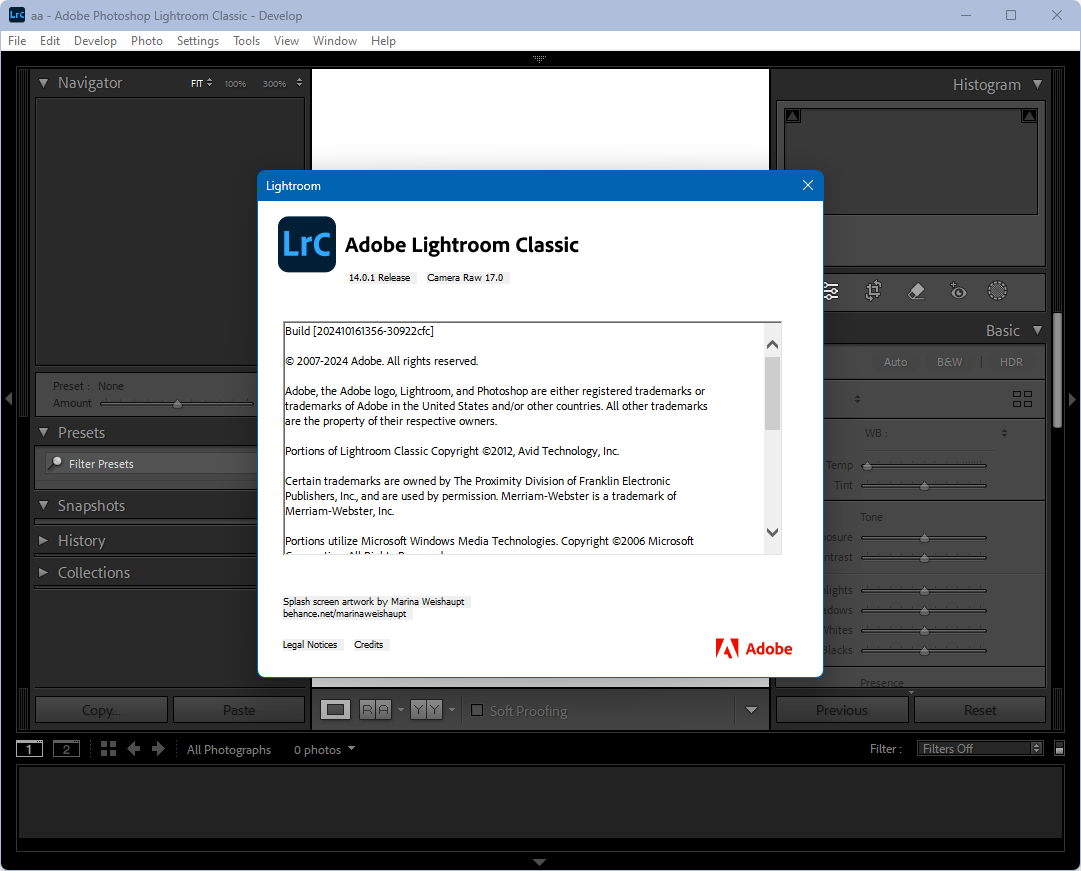Hide the right panel group arrow

click(1072, 399)
